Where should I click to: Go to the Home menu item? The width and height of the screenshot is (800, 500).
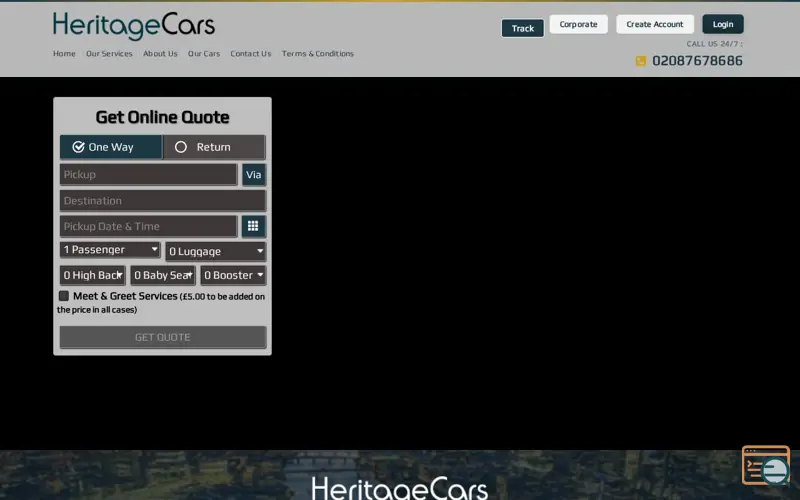tap(64, 54)
